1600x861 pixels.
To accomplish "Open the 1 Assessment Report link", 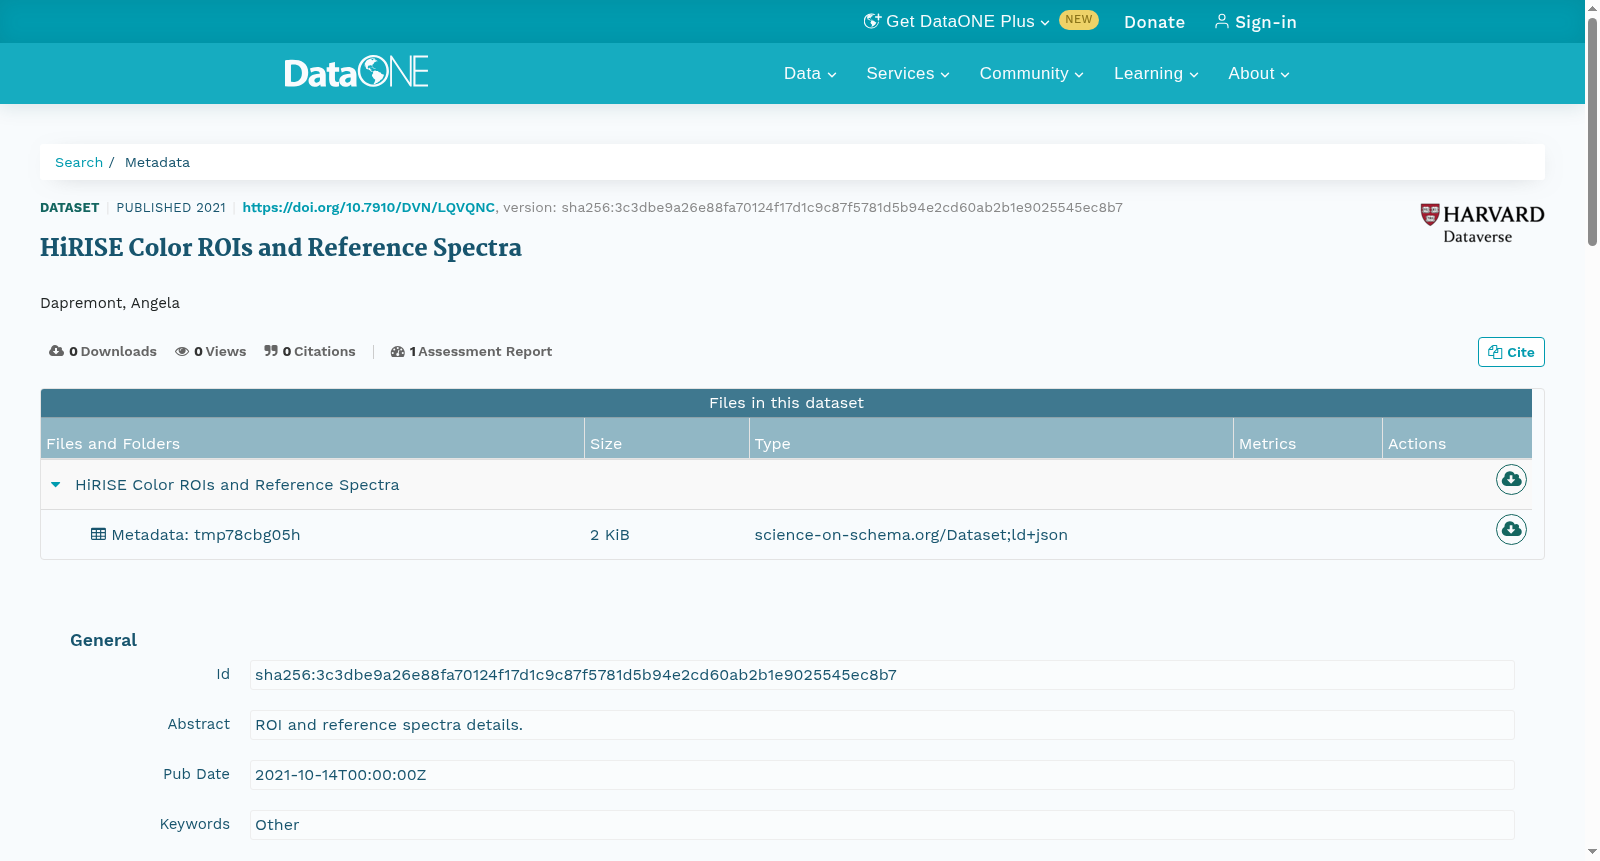I will tap(471, 351).
